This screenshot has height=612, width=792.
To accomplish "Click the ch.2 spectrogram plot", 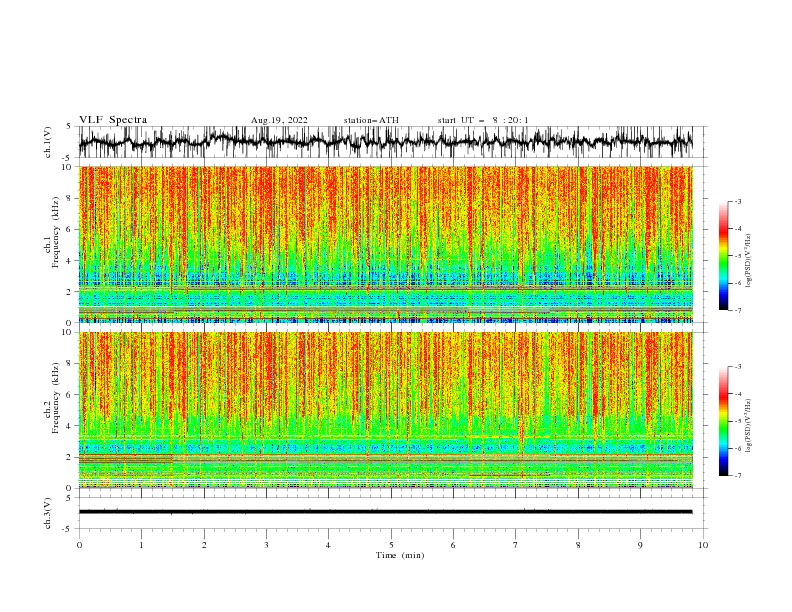I will coord(385,410).
